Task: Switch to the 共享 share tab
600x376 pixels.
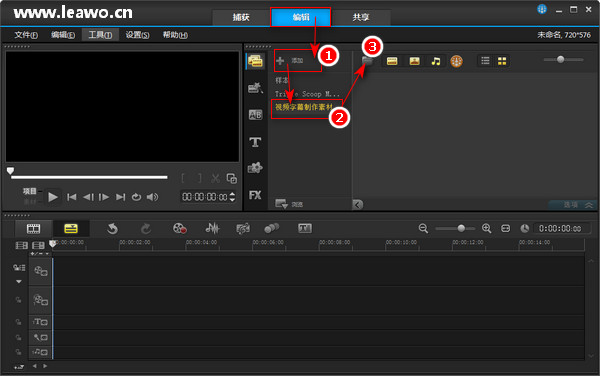Action: click(360, 17)
